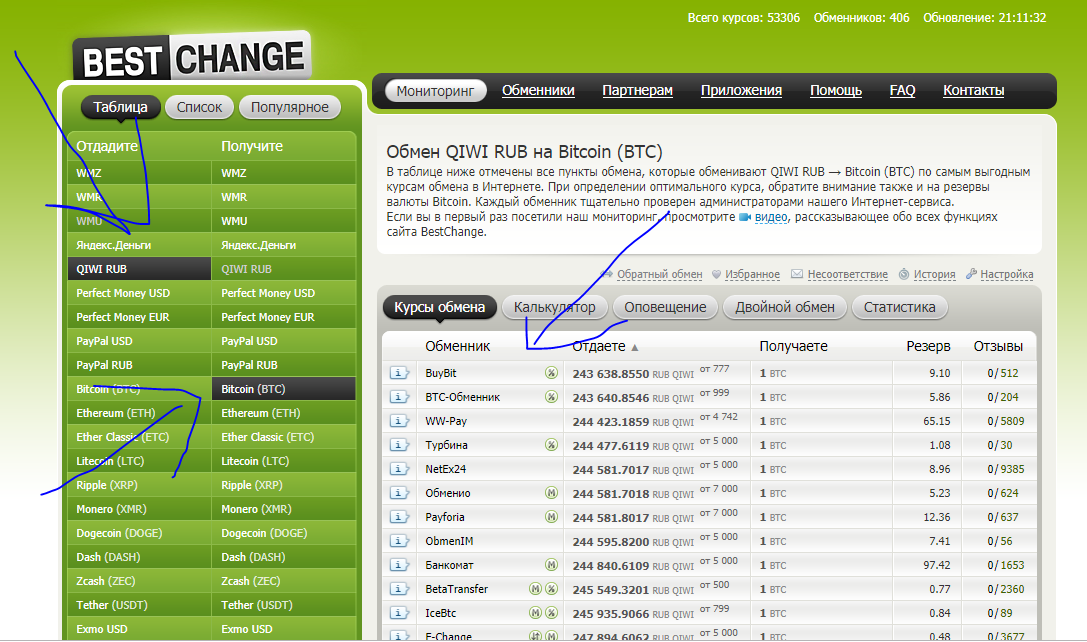Open reviews count 0/9385 for NetEx24

point(1005,469)
